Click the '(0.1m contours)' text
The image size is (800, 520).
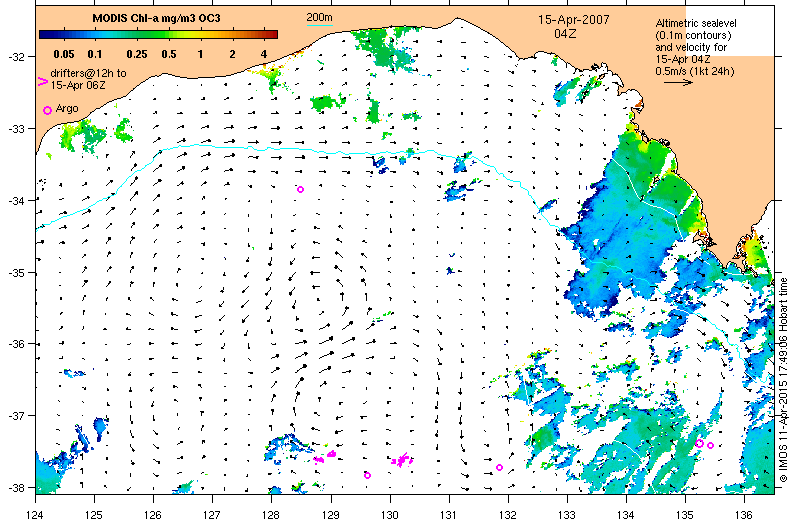(693, 35)
